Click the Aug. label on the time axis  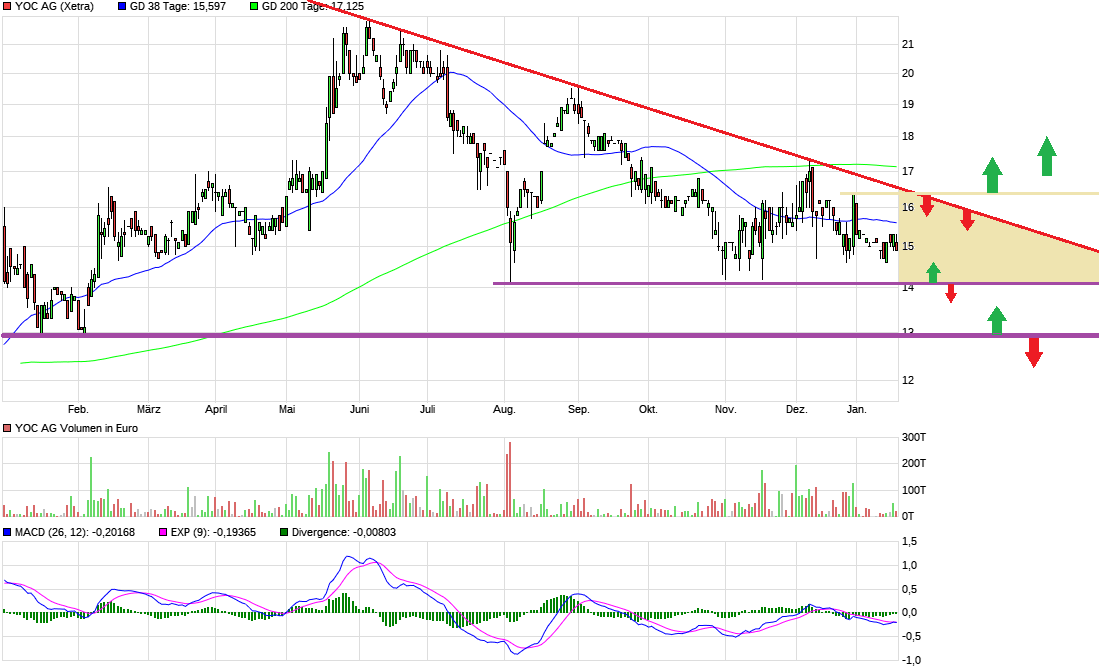click(x=504, y=409)
